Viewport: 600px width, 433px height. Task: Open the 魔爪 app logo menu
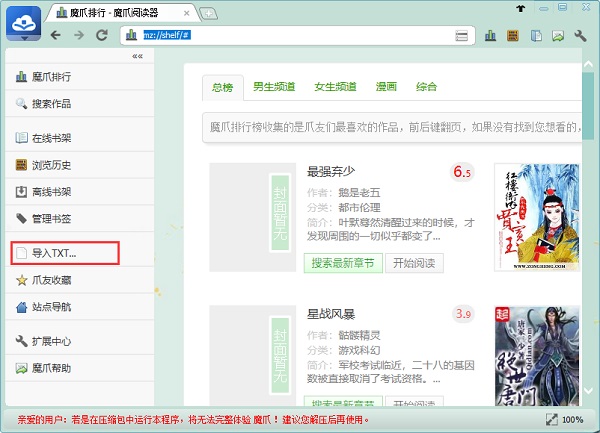coord(22,21)
